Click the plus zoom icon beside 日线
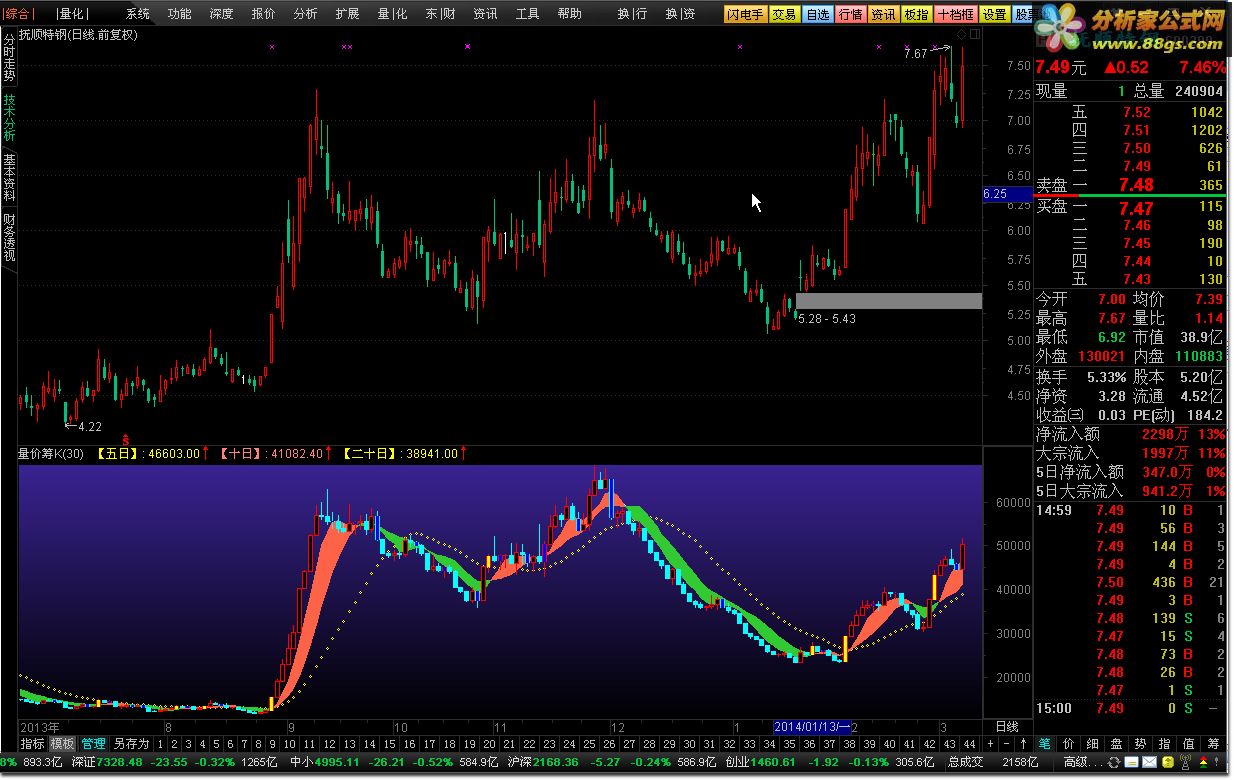The image size is (1234, 780). click(990, 744)
